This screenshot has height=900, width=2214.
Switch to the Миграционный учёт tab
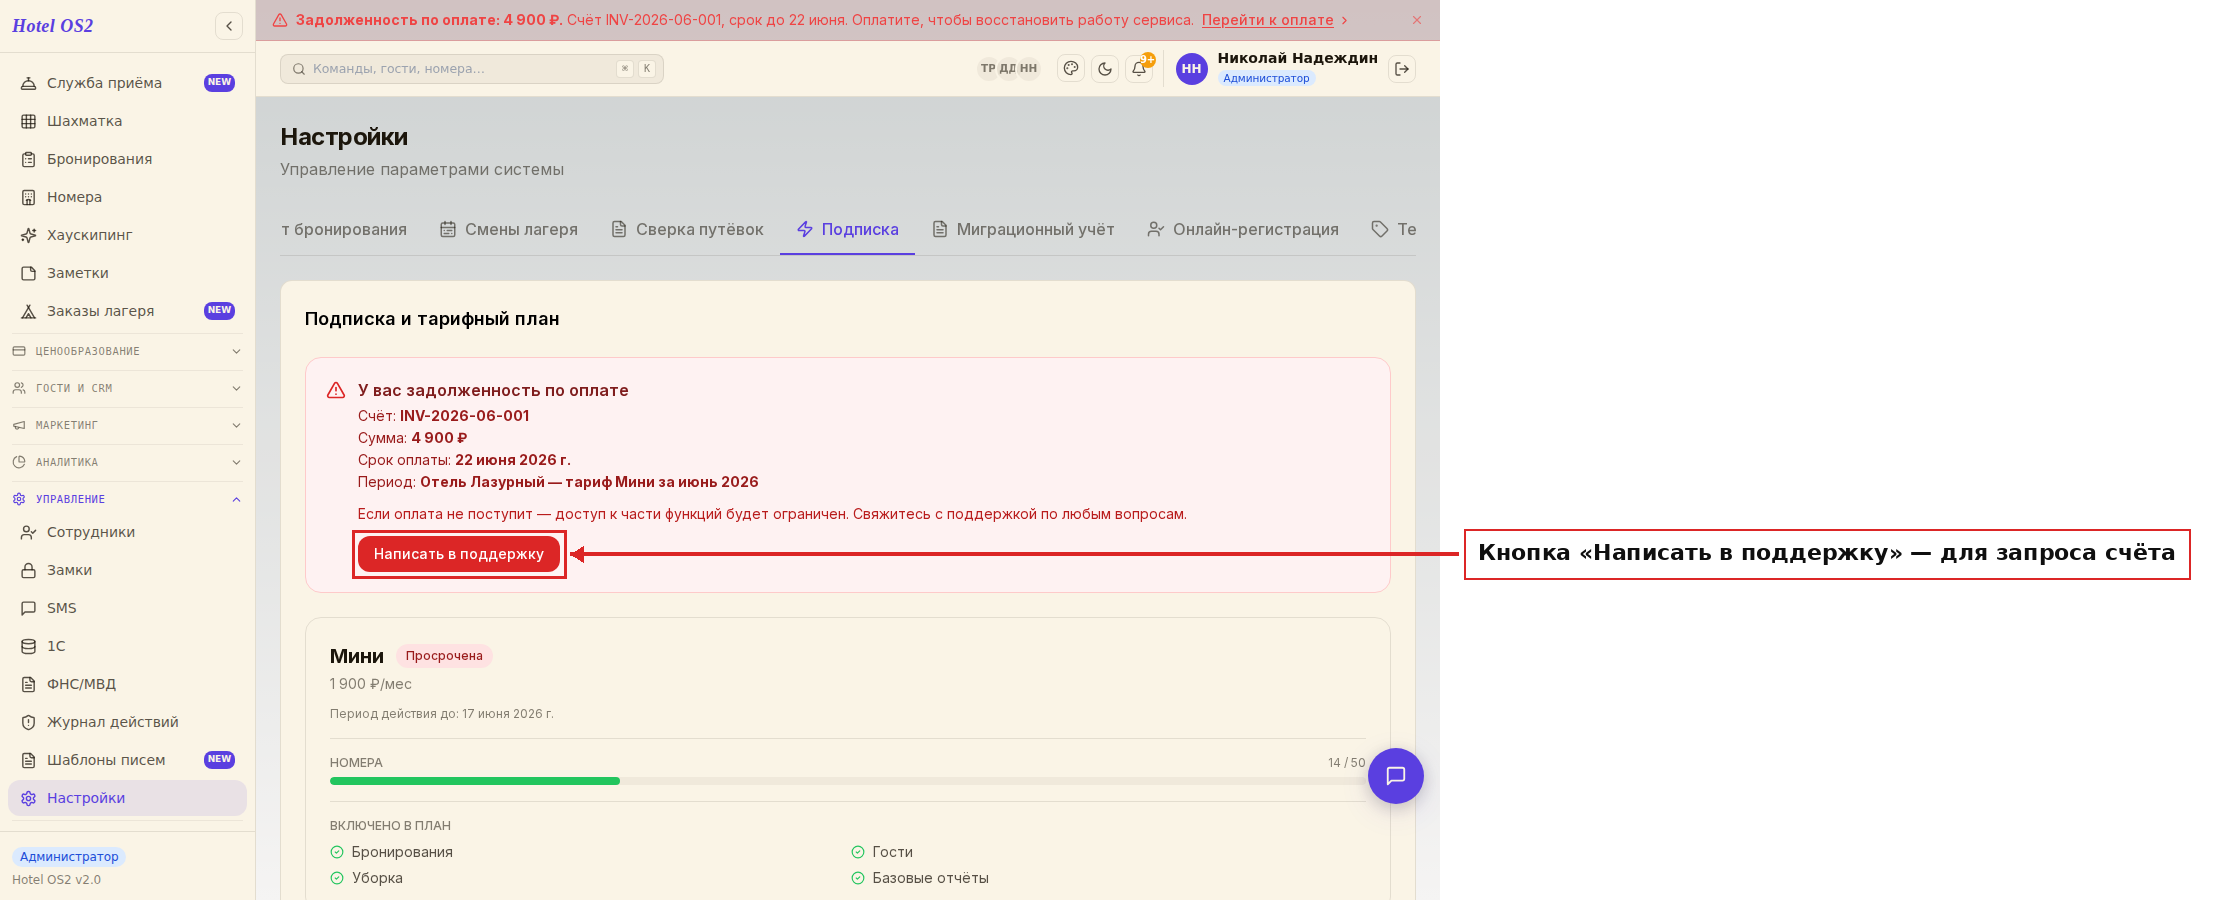1023,229
